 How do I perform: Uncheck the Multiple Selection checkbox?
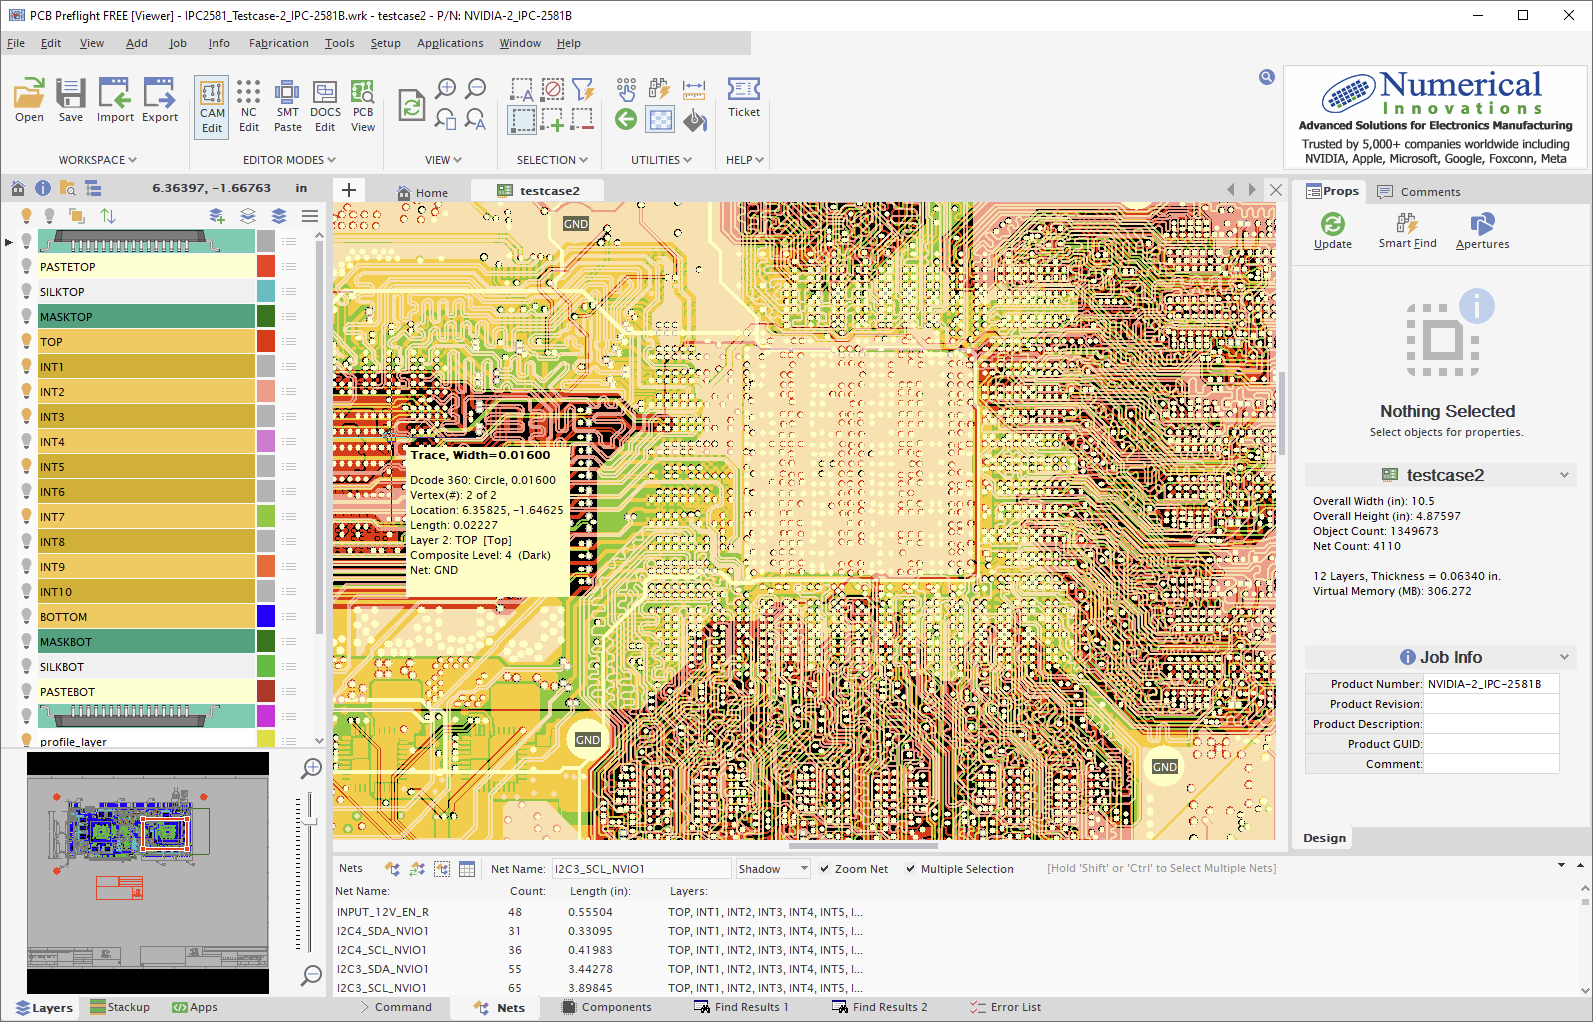click(911, 869)
